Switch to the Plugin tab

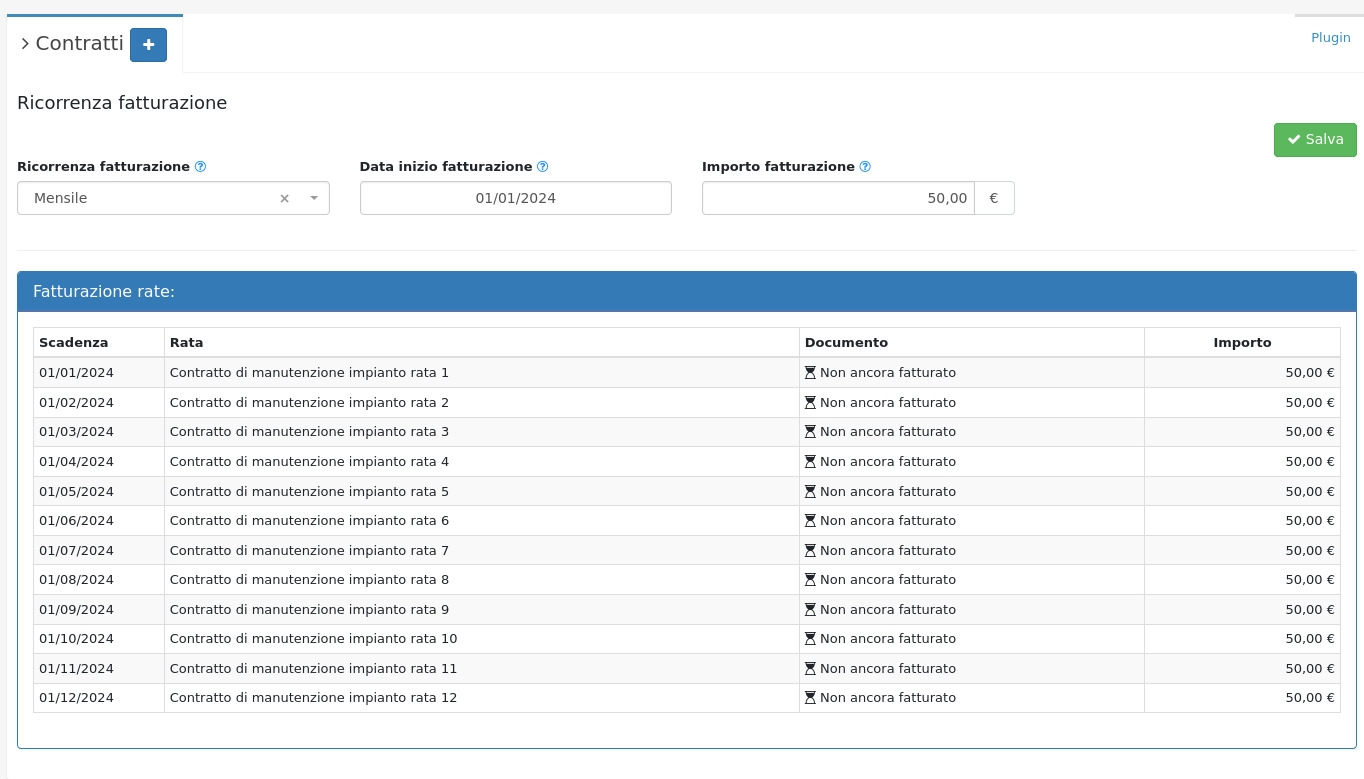(1330, 38)
